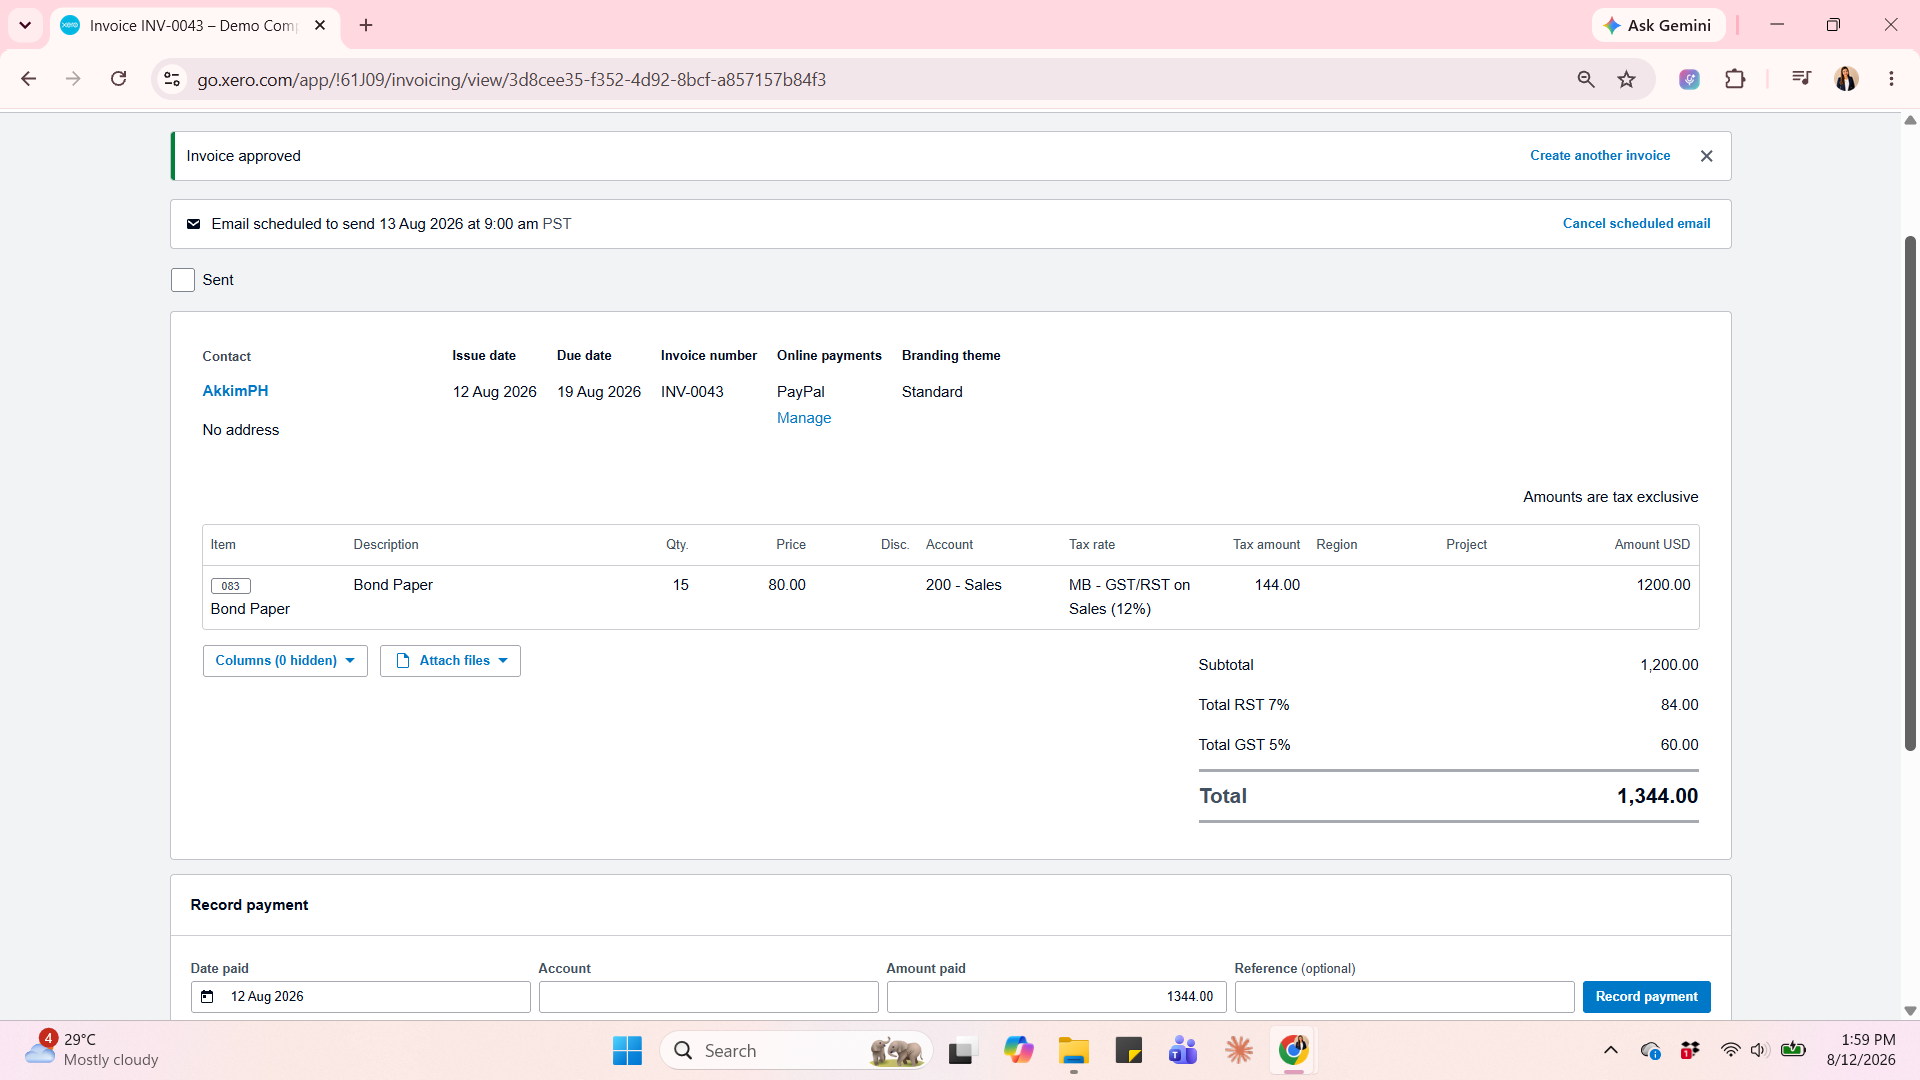1920x1080 pixels.
Task: Tick the Sent checkbox
Action: click(183, 280)
